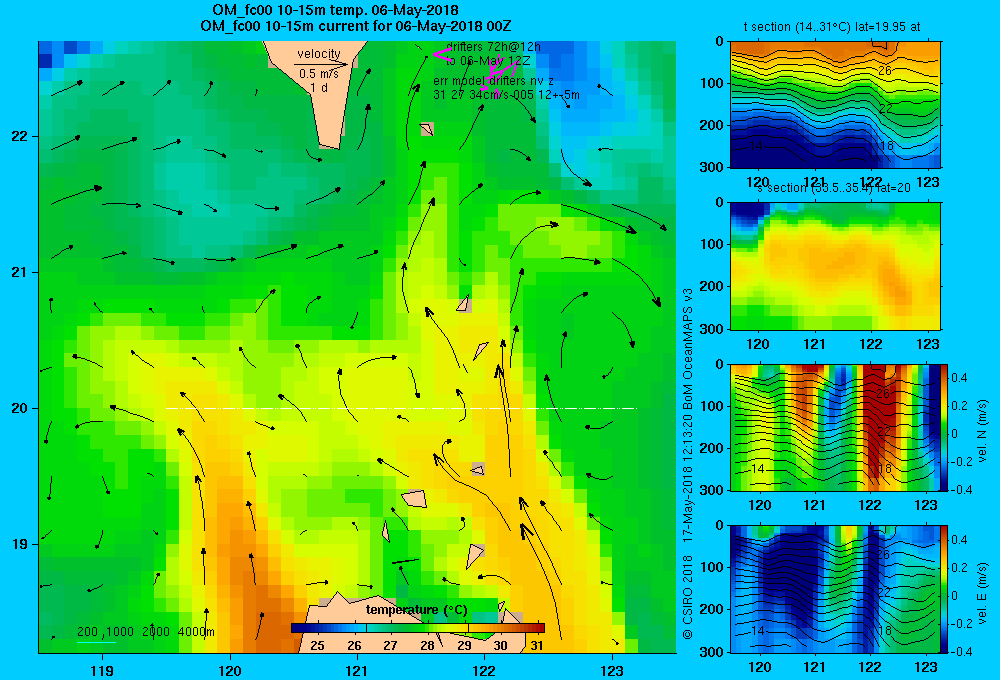Click the 'vel. N (m/s)' axis label
Screen dimensions: 1000x680
click(982, 431)
